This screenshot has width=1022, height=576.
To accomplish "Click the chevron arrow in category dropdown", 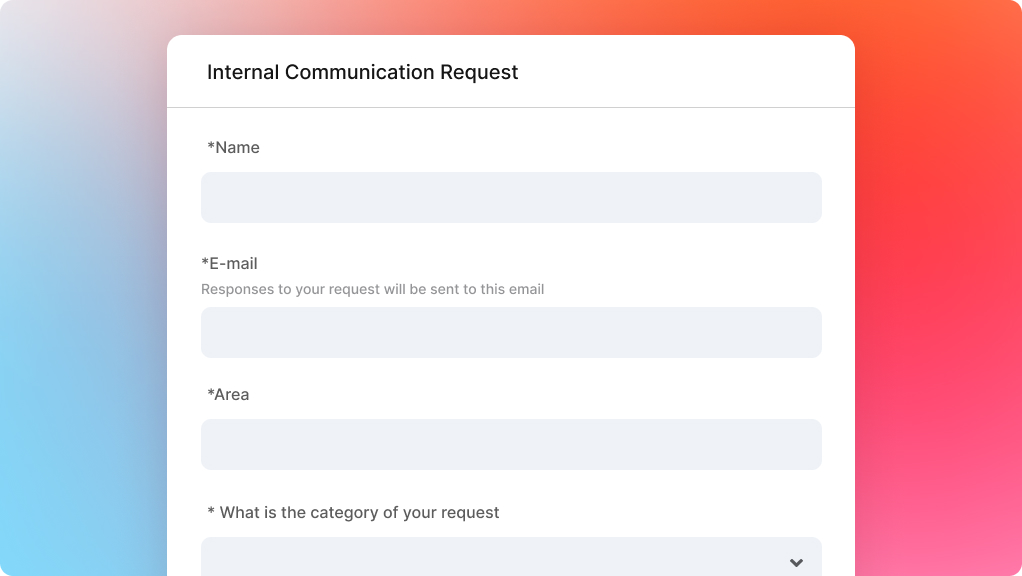I will coord(796,562).
